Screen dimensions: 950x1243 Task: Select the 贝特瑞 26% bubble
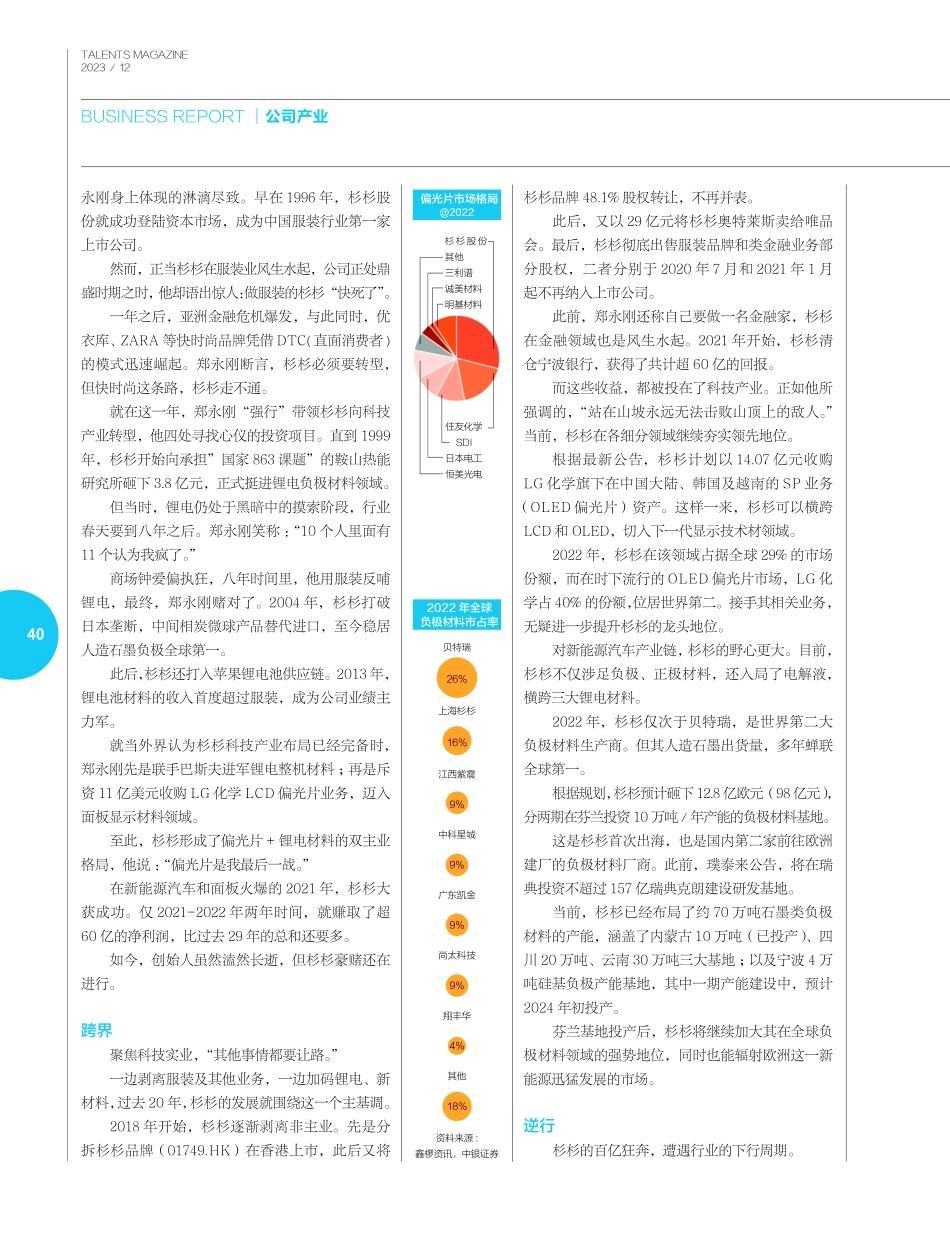[x=455, y=679]
